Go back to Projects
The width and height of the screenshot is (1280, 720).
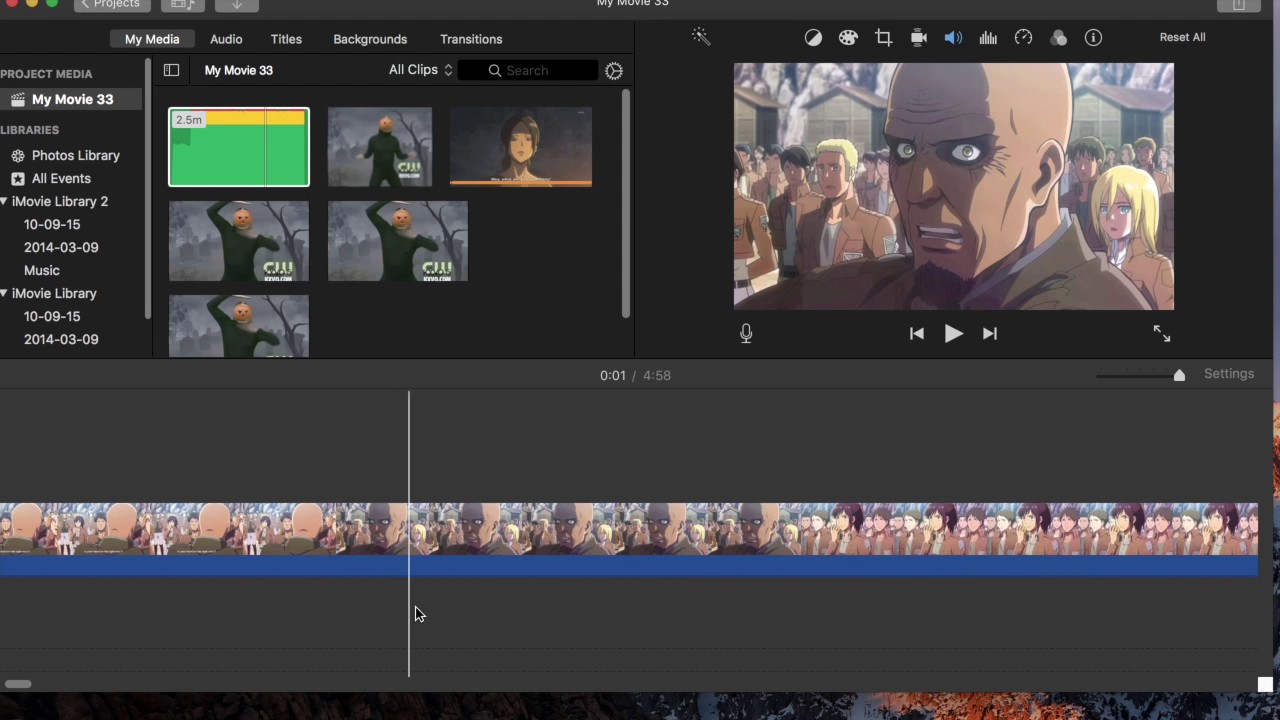pos(111,5)
